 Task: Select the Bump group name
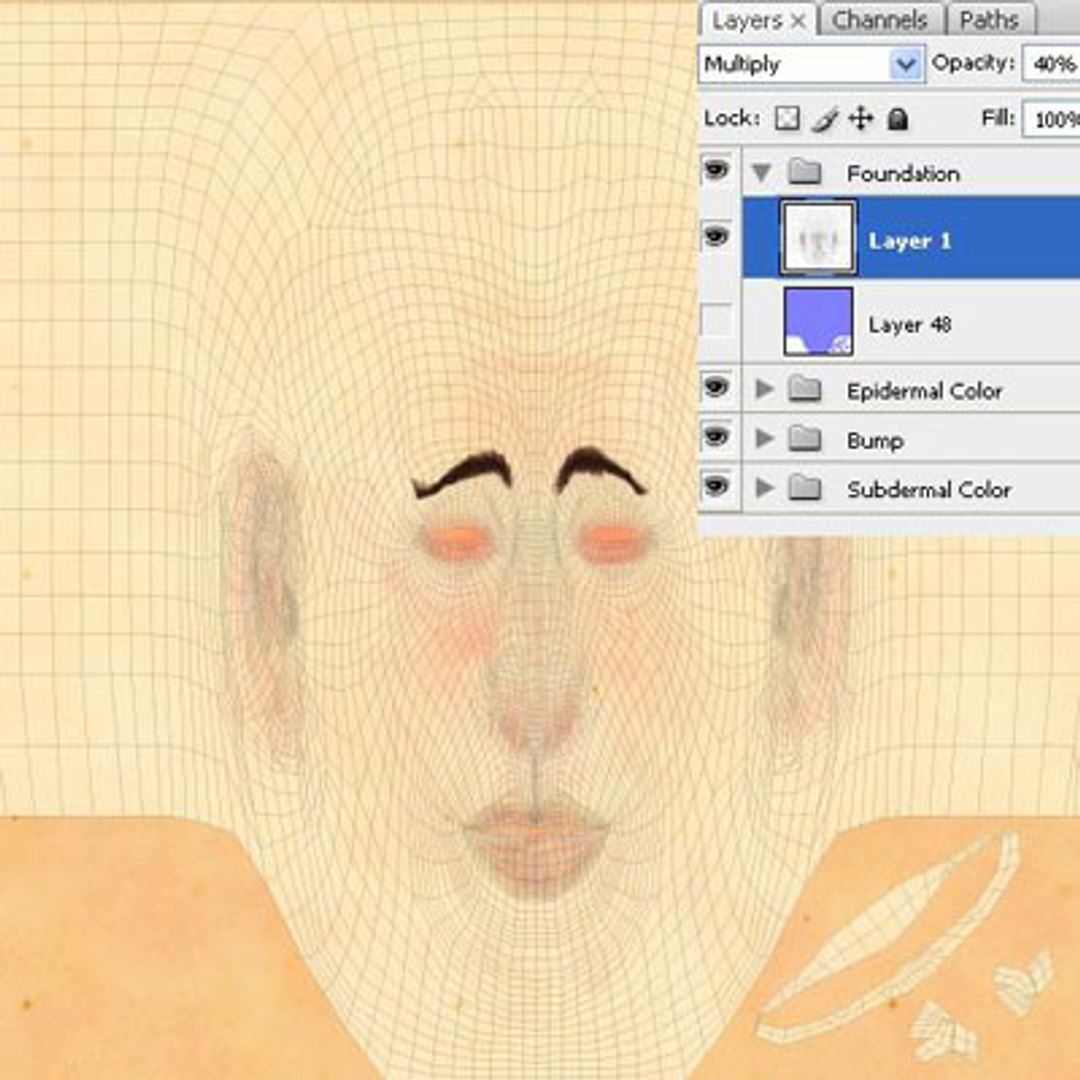(875, 441)
